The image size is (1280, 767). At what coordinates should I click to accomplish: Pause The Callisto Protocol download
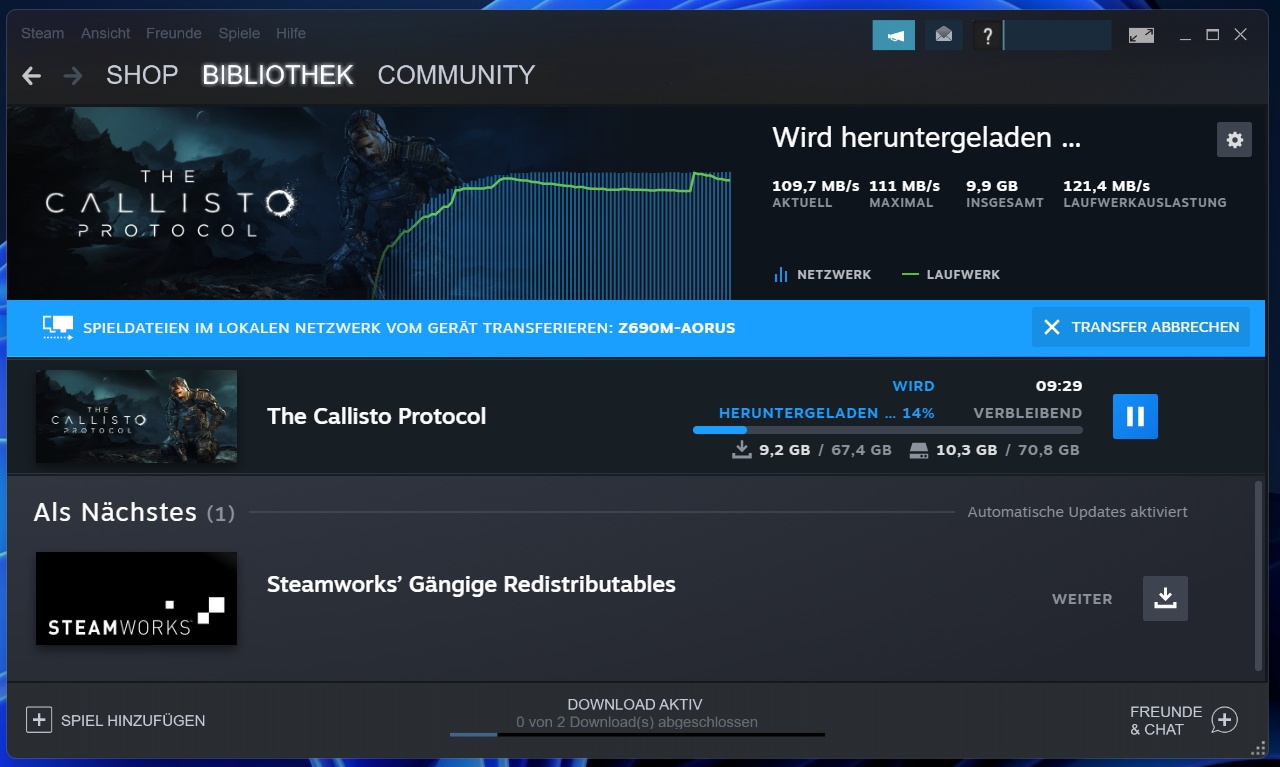tap(1135, 416)
